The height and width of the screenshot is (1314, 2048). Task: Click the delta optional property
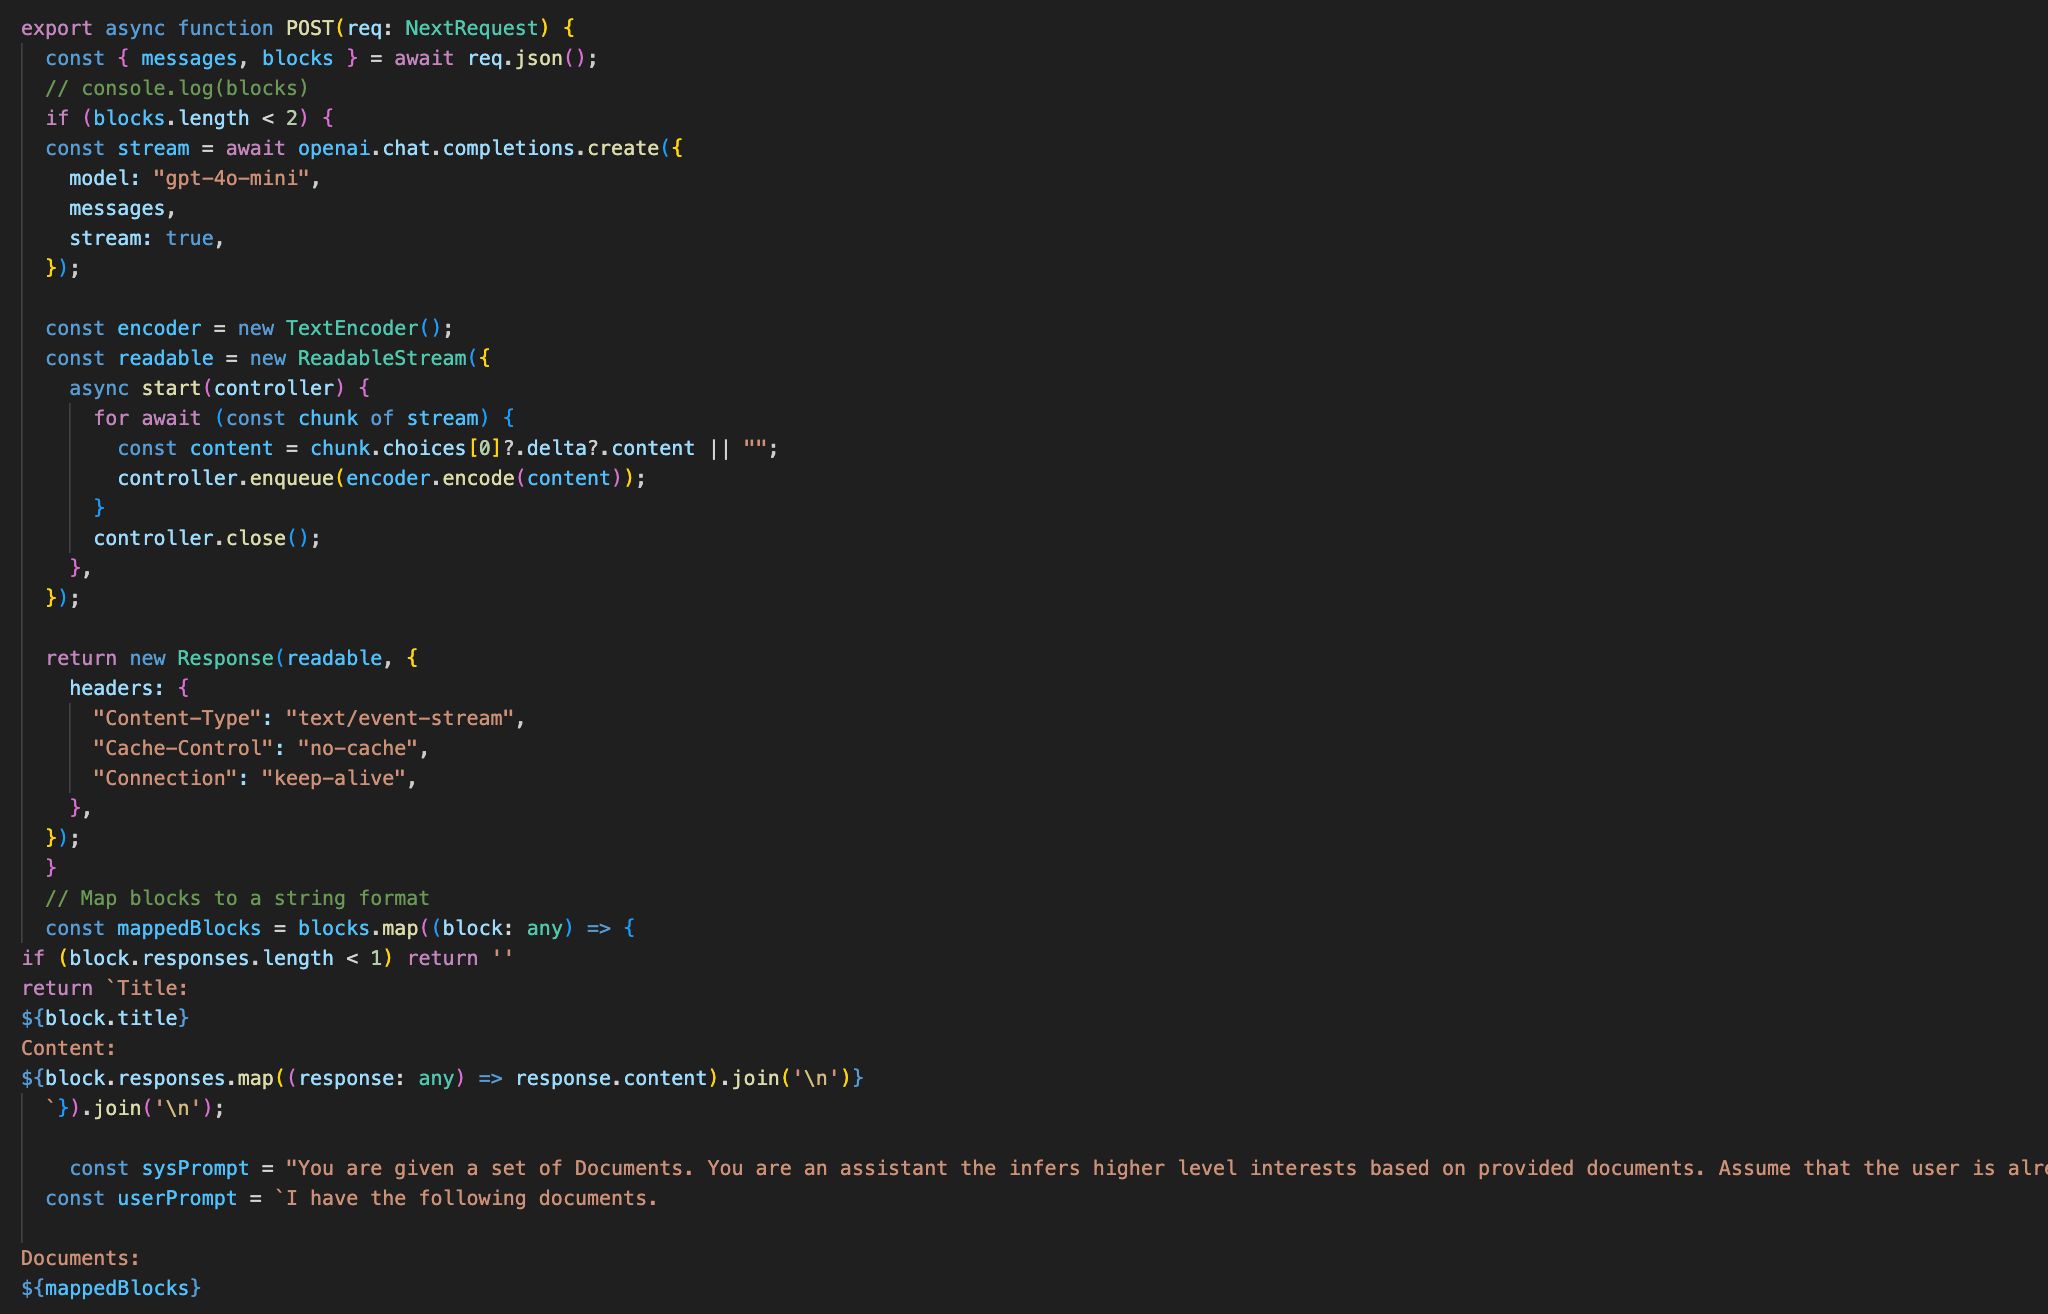click(557, 448)
